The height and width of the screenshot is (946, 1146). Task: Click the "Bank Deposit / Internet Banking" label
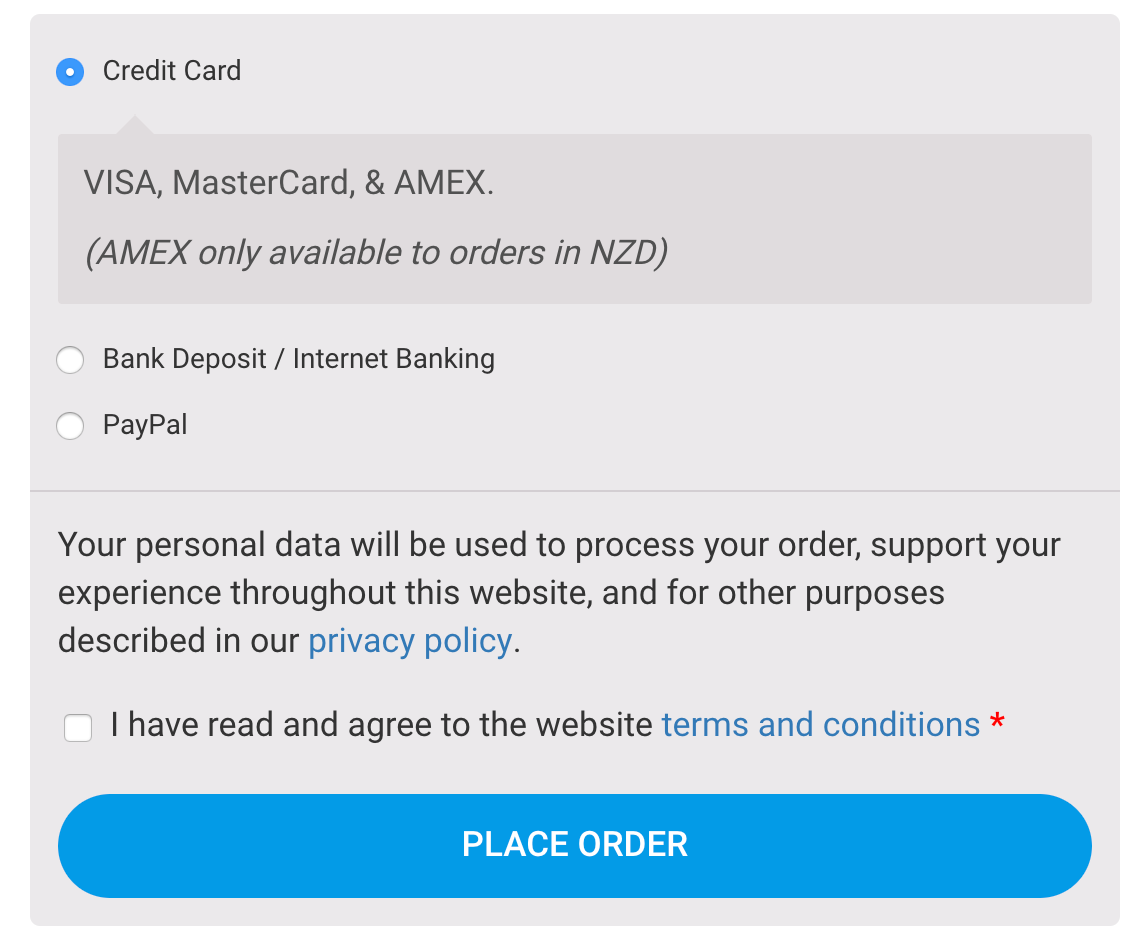[298, 359]
